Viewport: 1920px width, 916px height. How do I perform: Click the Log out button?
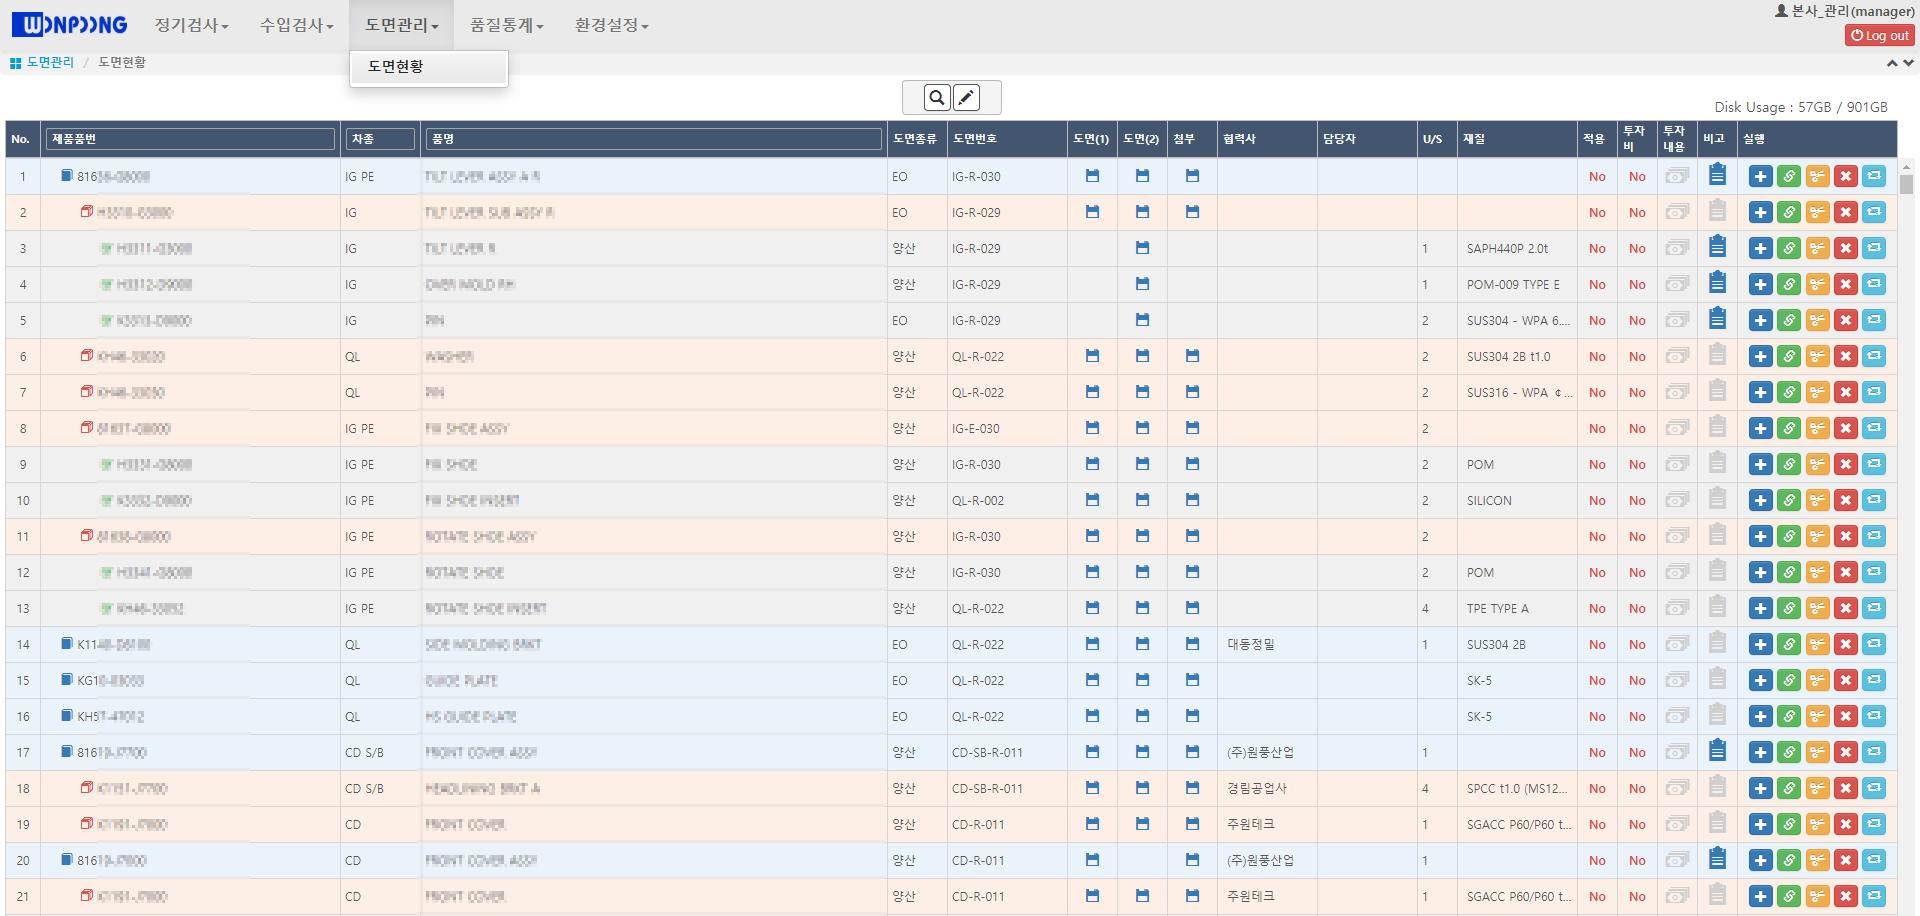tap(1880, 35)
